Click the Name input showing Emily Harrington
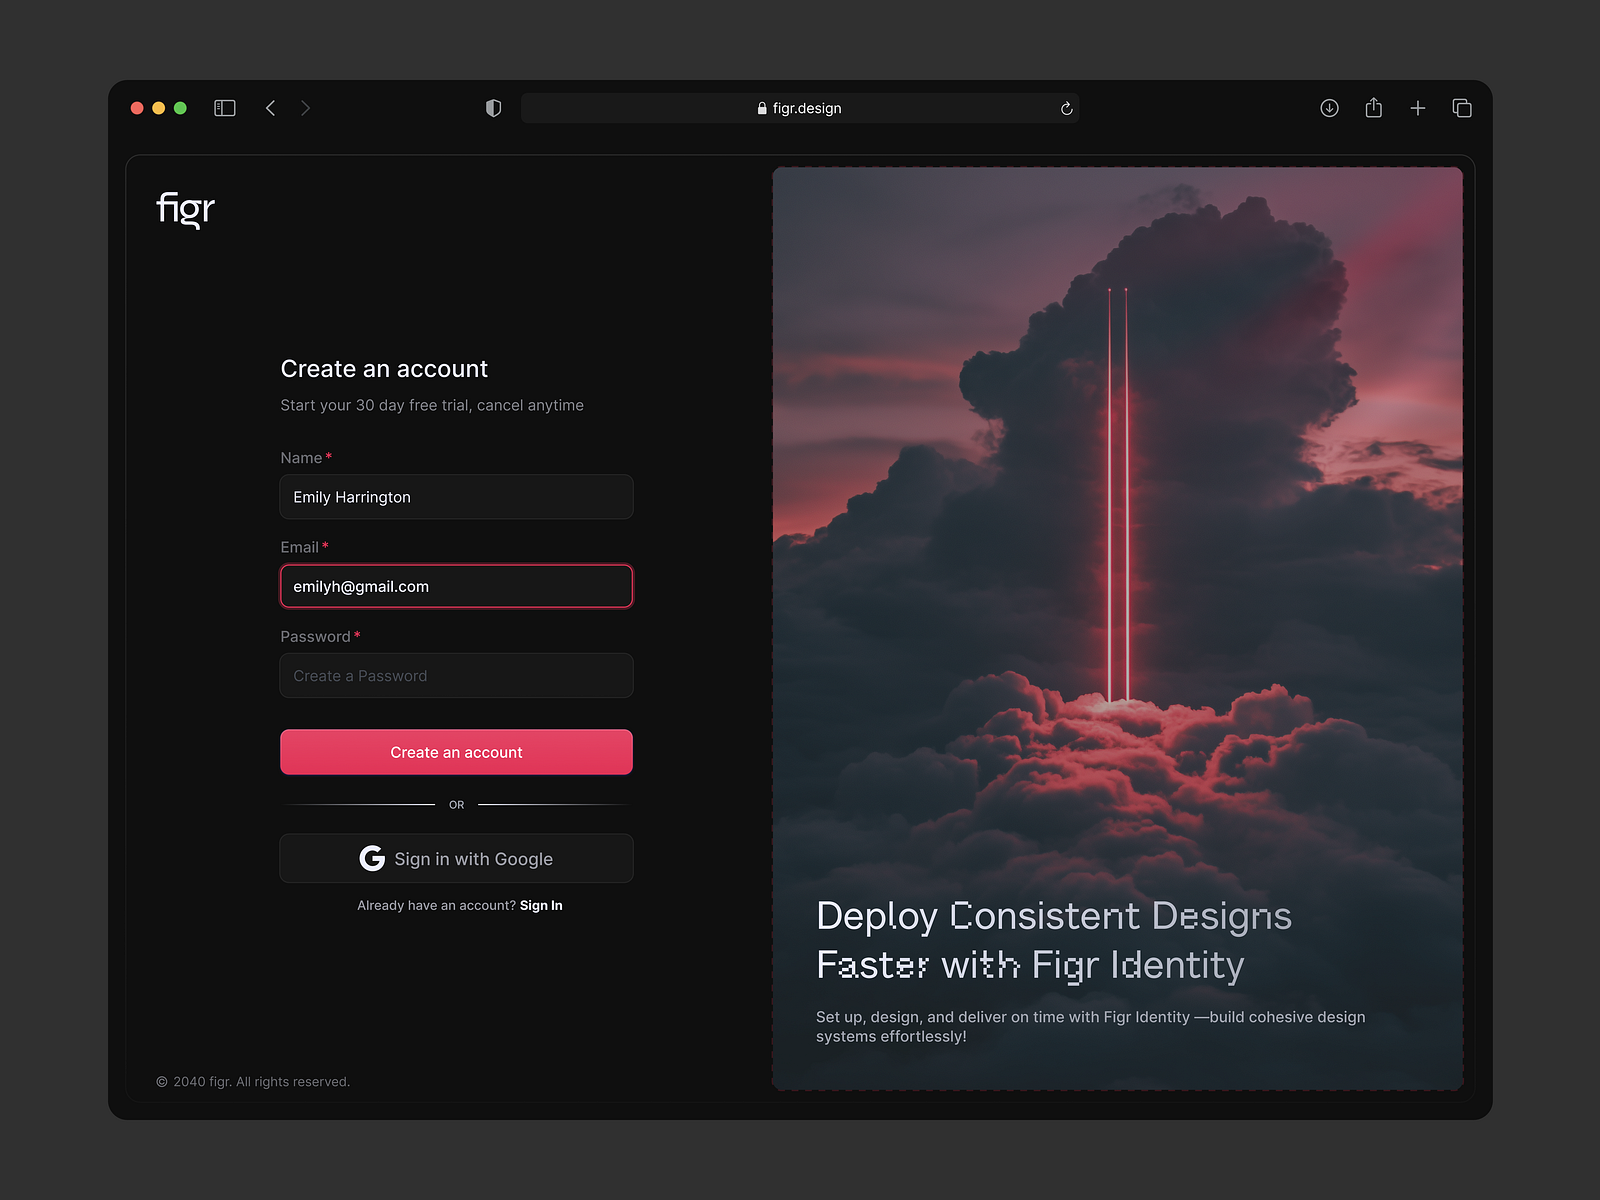Image resolution: width=1600 pixels, height=1200 pixels. [456, 496]
